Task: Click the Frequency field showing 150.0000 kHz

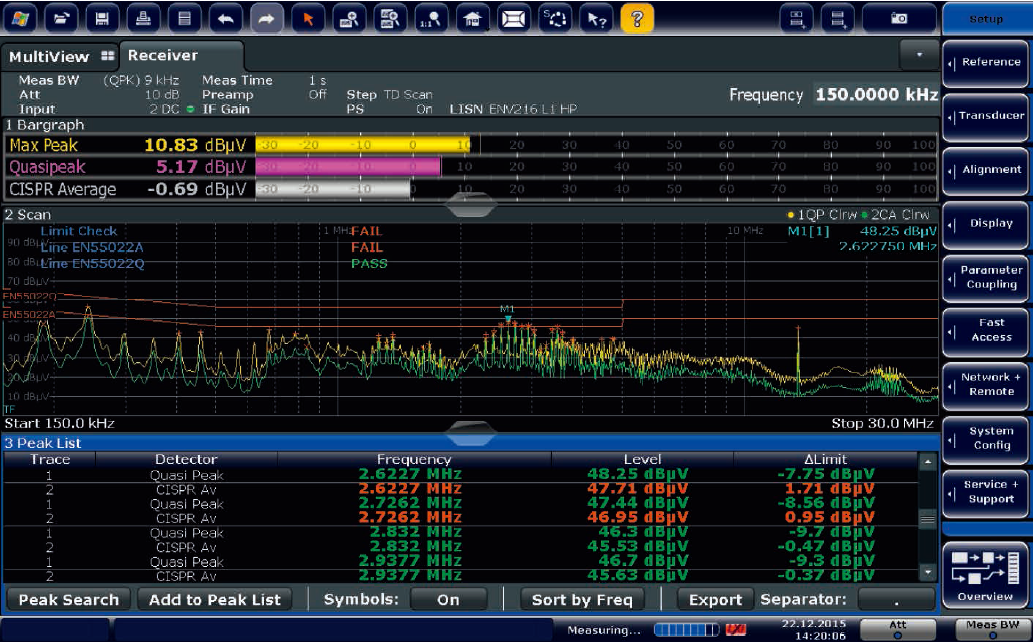Action: point(876,95)
